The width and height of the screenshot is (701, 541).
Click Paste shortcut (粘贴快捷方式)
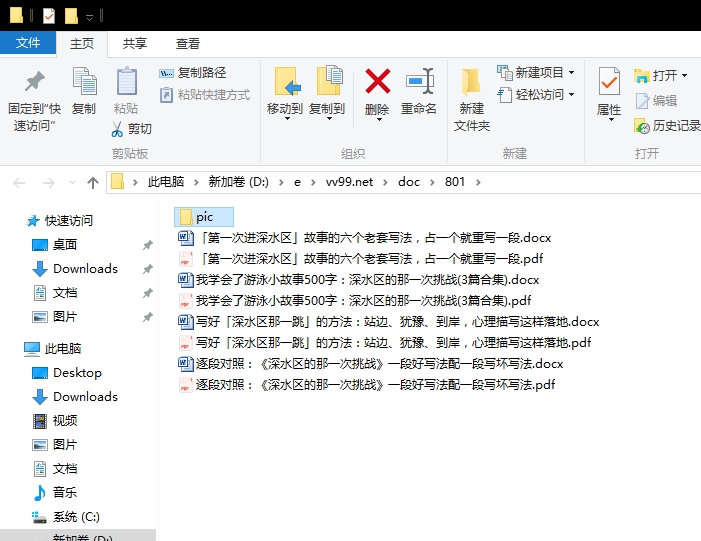point(205,94)
